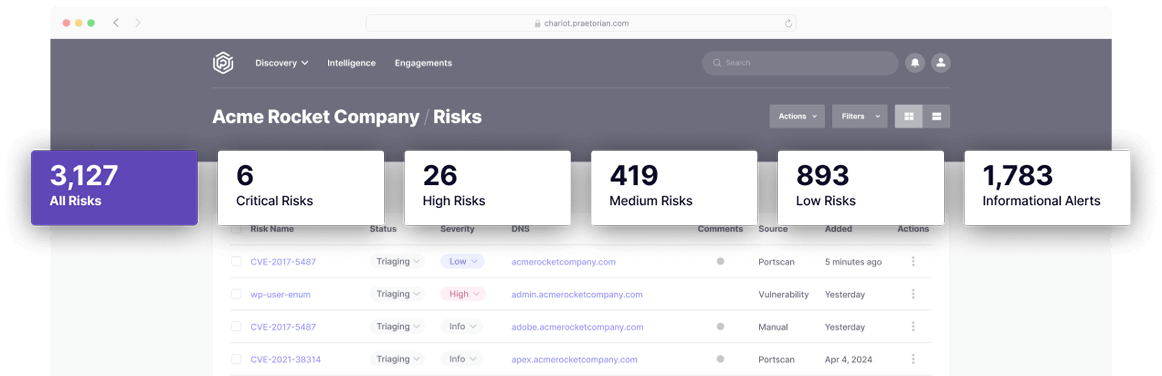Sort by the Risk Name column header
Viewport: 1162px width, 376px height.
coord(272,229)
